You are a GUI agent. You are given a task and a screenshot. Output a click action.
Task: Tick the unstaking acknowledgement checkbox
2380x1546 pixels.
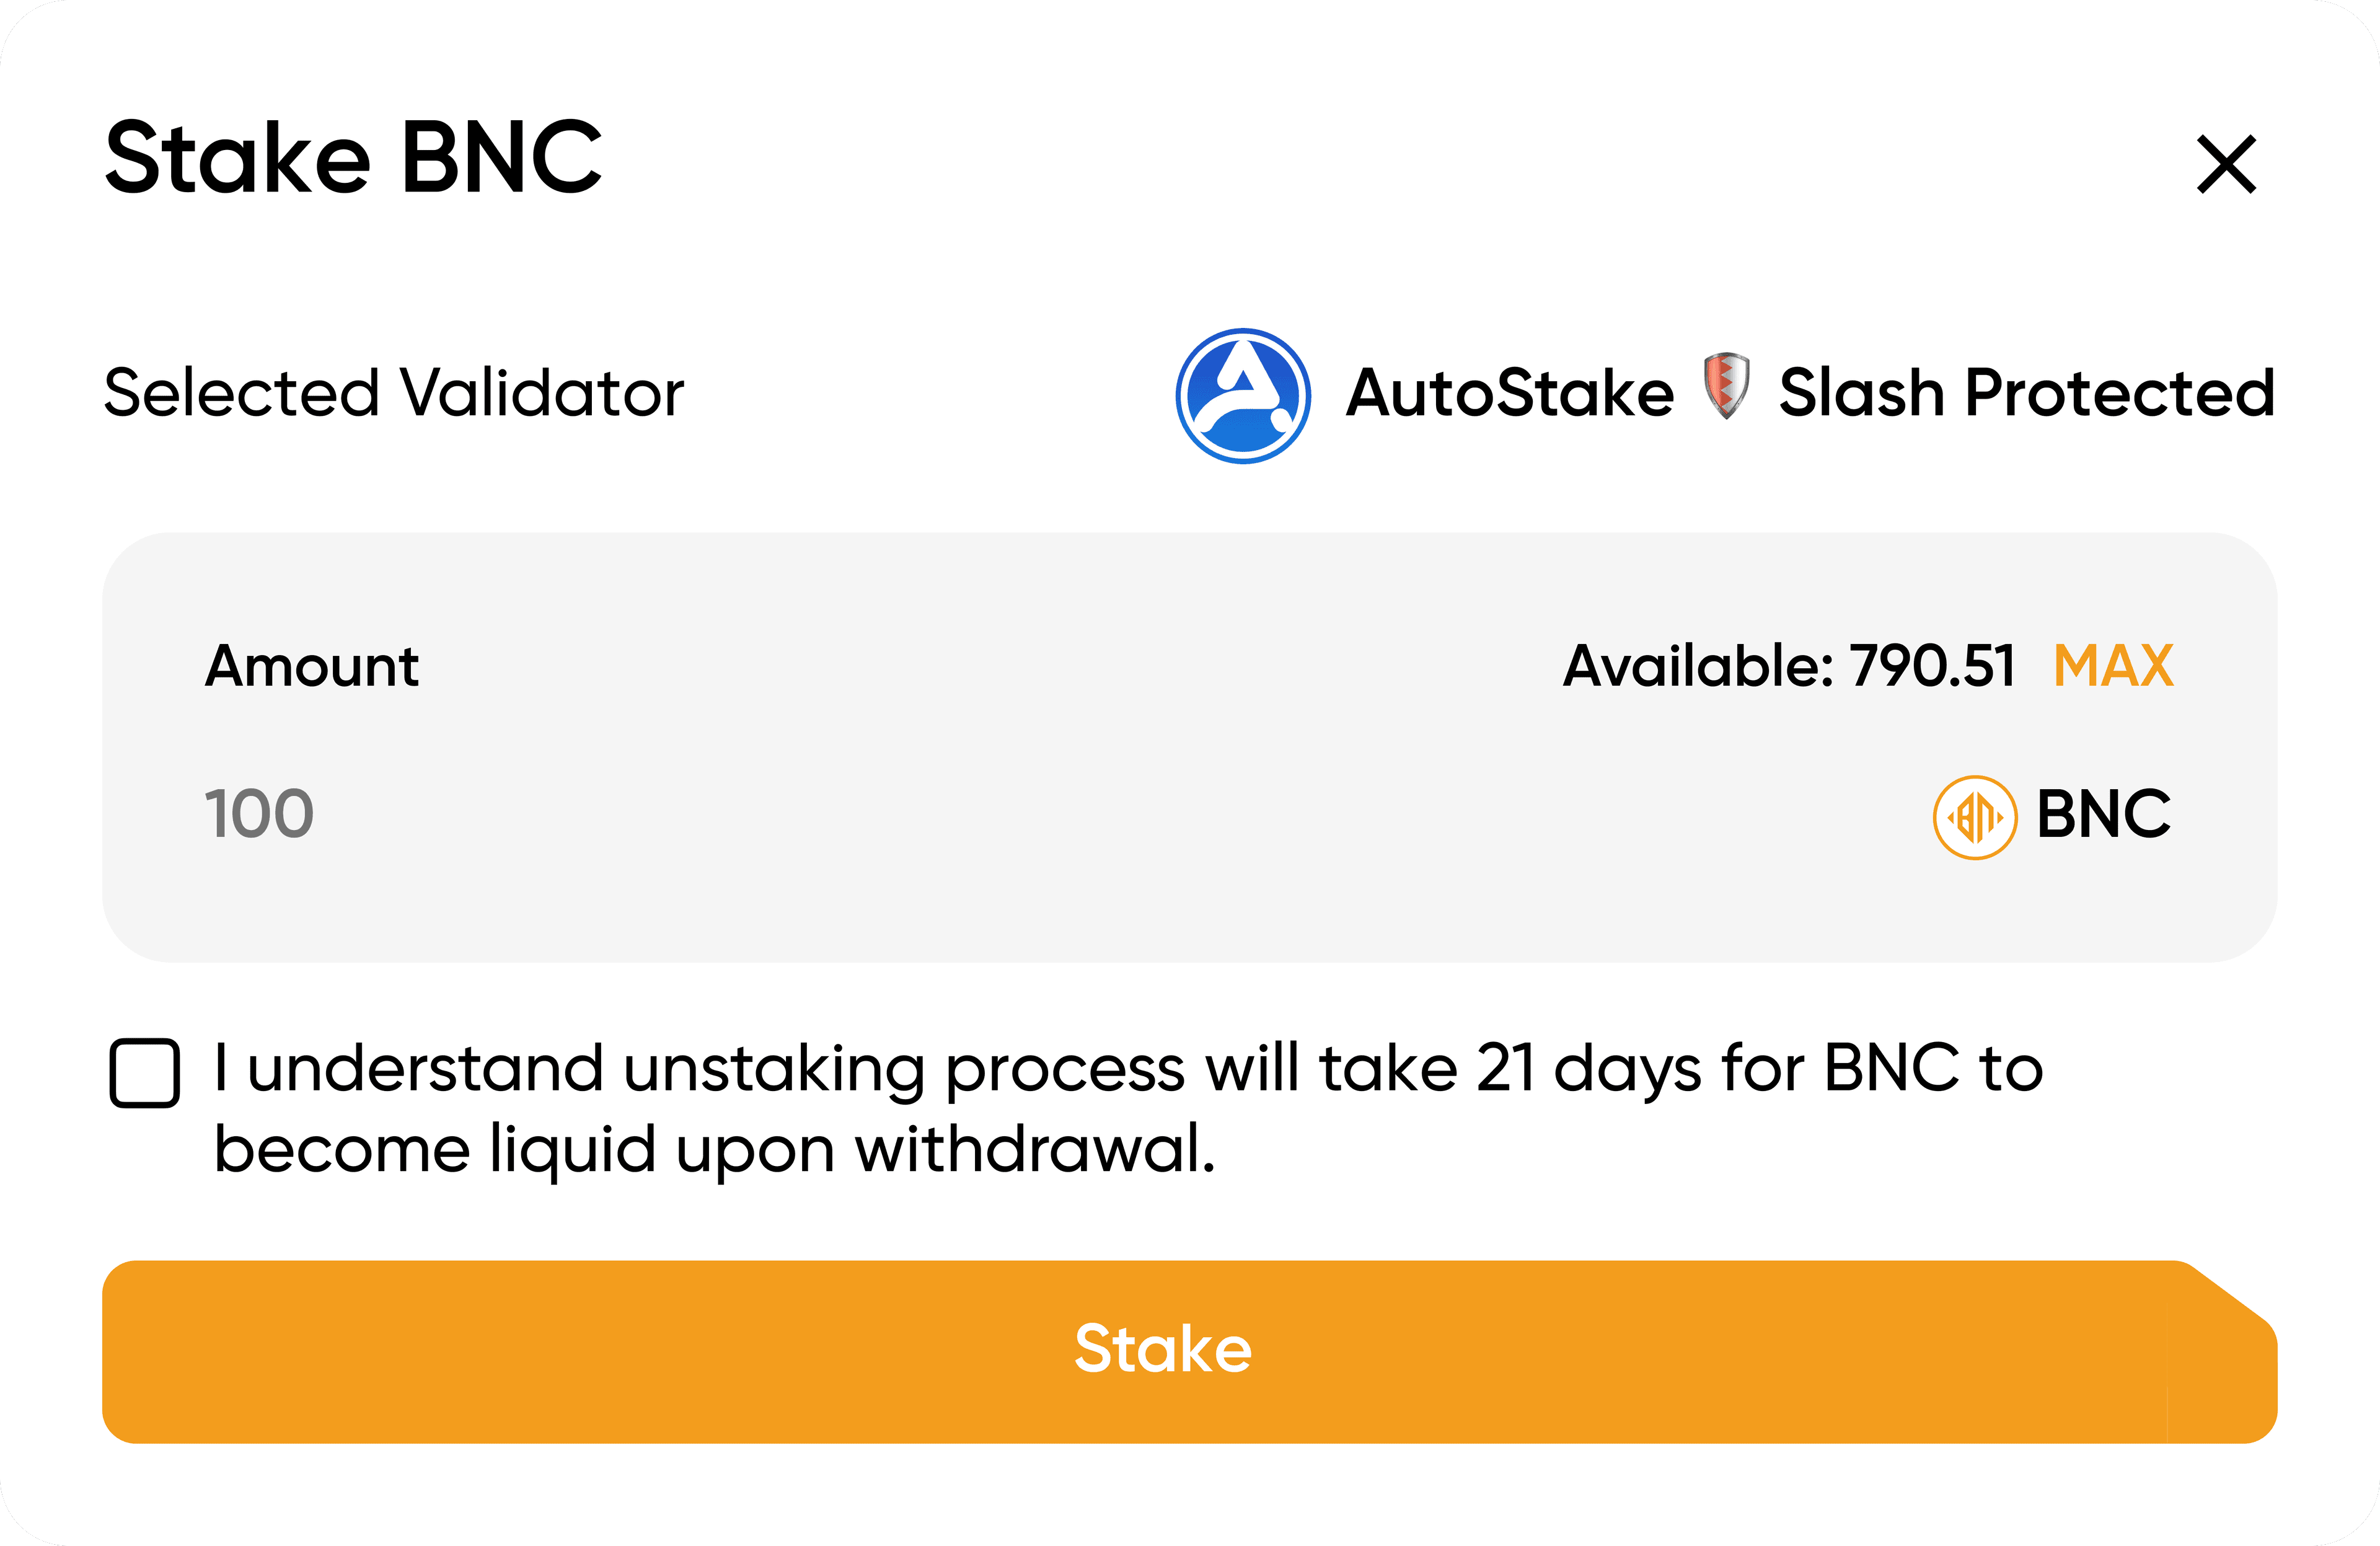click(145, 1073)
